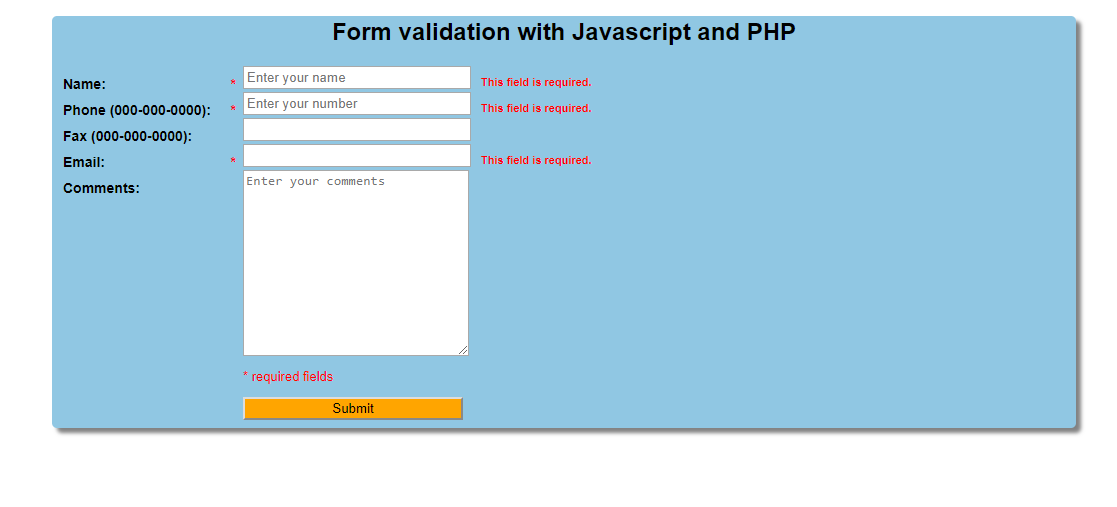Click the red asterisk before Email field

(233, 162)
